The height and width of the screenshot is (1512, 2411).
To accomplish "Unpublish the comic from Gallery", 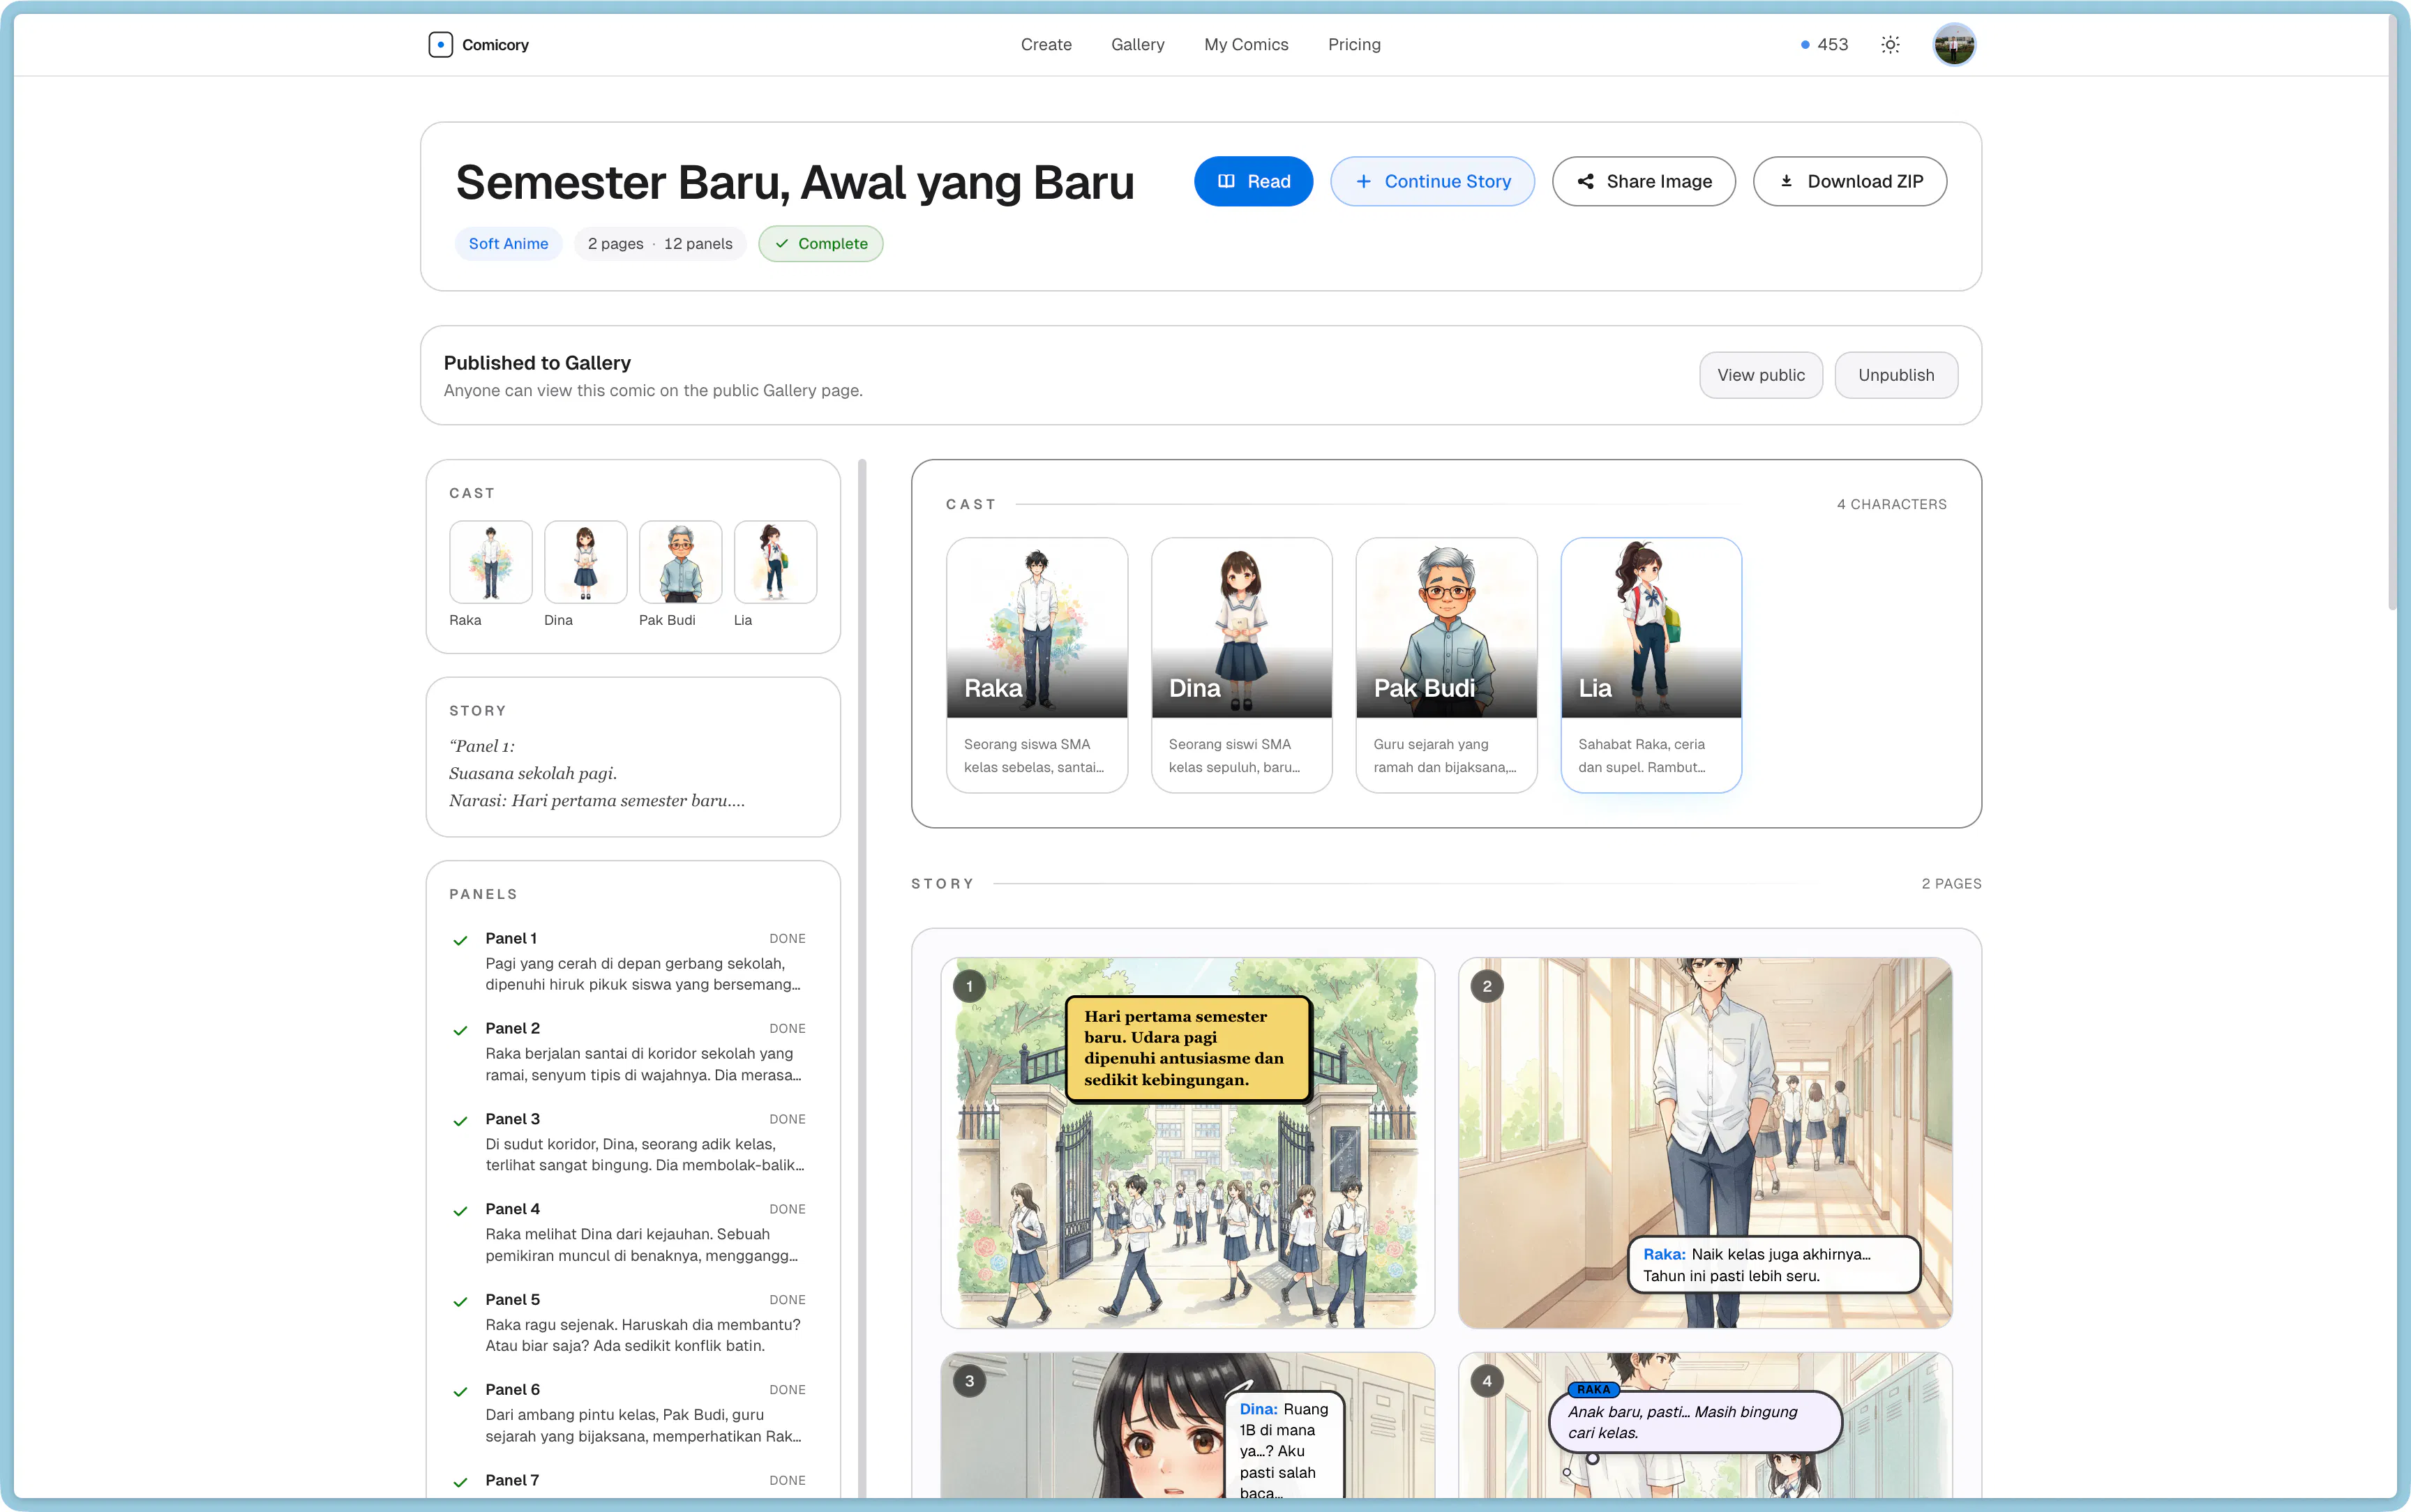I will coord(1896,375).
